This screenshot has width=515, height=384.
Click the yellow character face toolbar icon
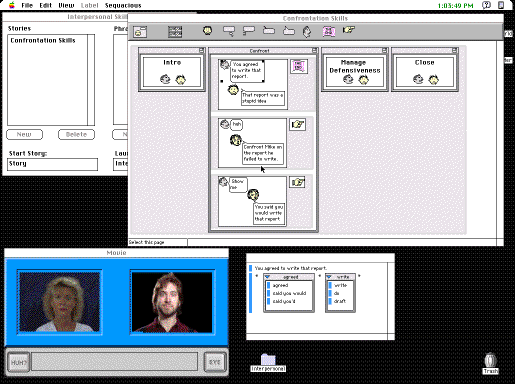click(207, 31)
